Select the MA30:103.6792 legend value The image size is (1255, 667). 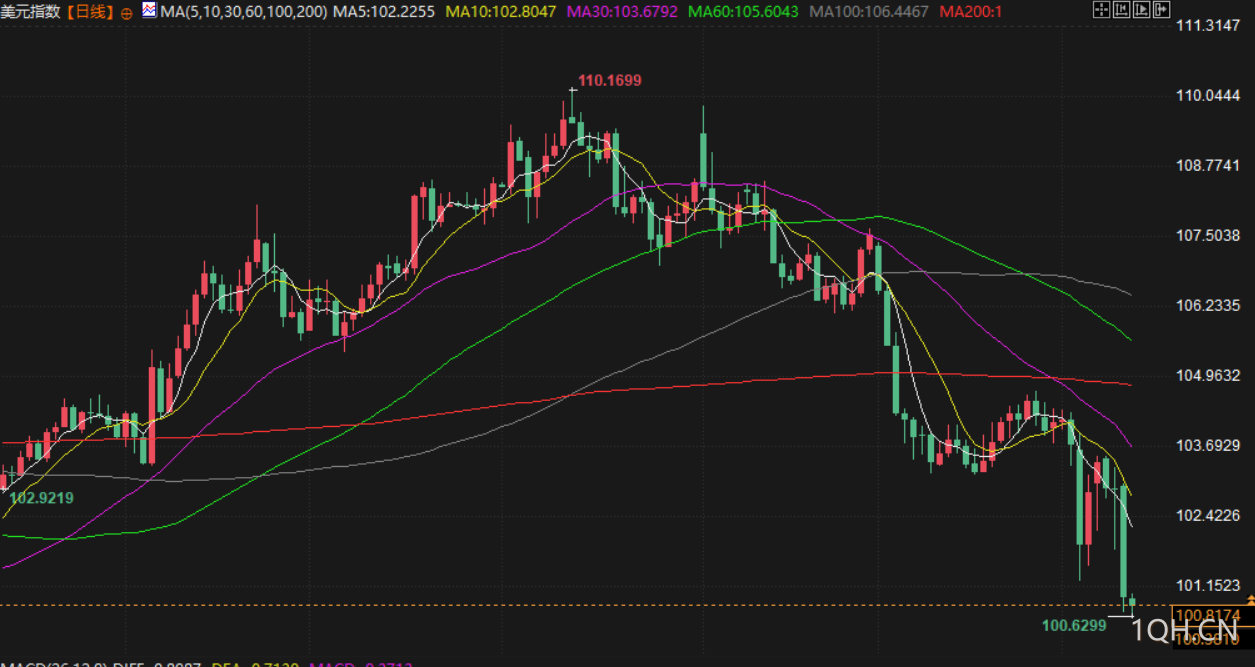click(622, 12)
